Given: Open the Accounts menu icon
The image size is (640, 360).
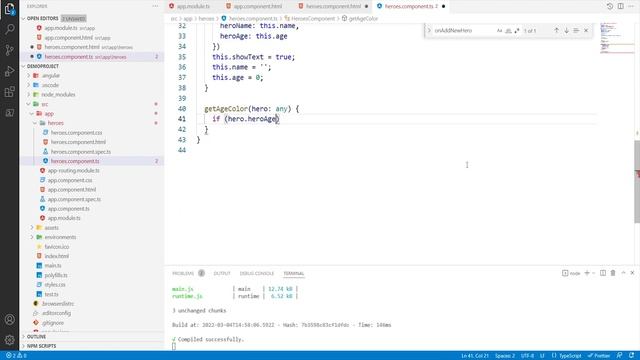Looking at the screenshot, I should click(x=9, y=319).
